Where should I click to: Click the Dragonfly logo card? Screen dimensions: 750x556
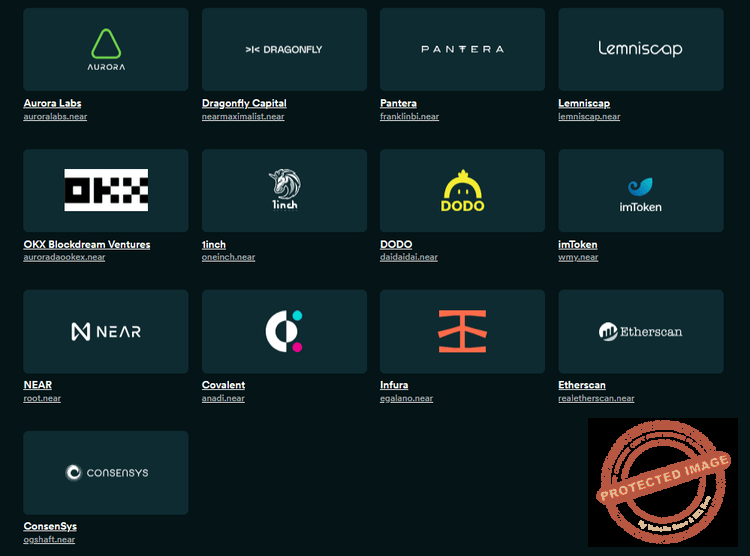point(284,49)
